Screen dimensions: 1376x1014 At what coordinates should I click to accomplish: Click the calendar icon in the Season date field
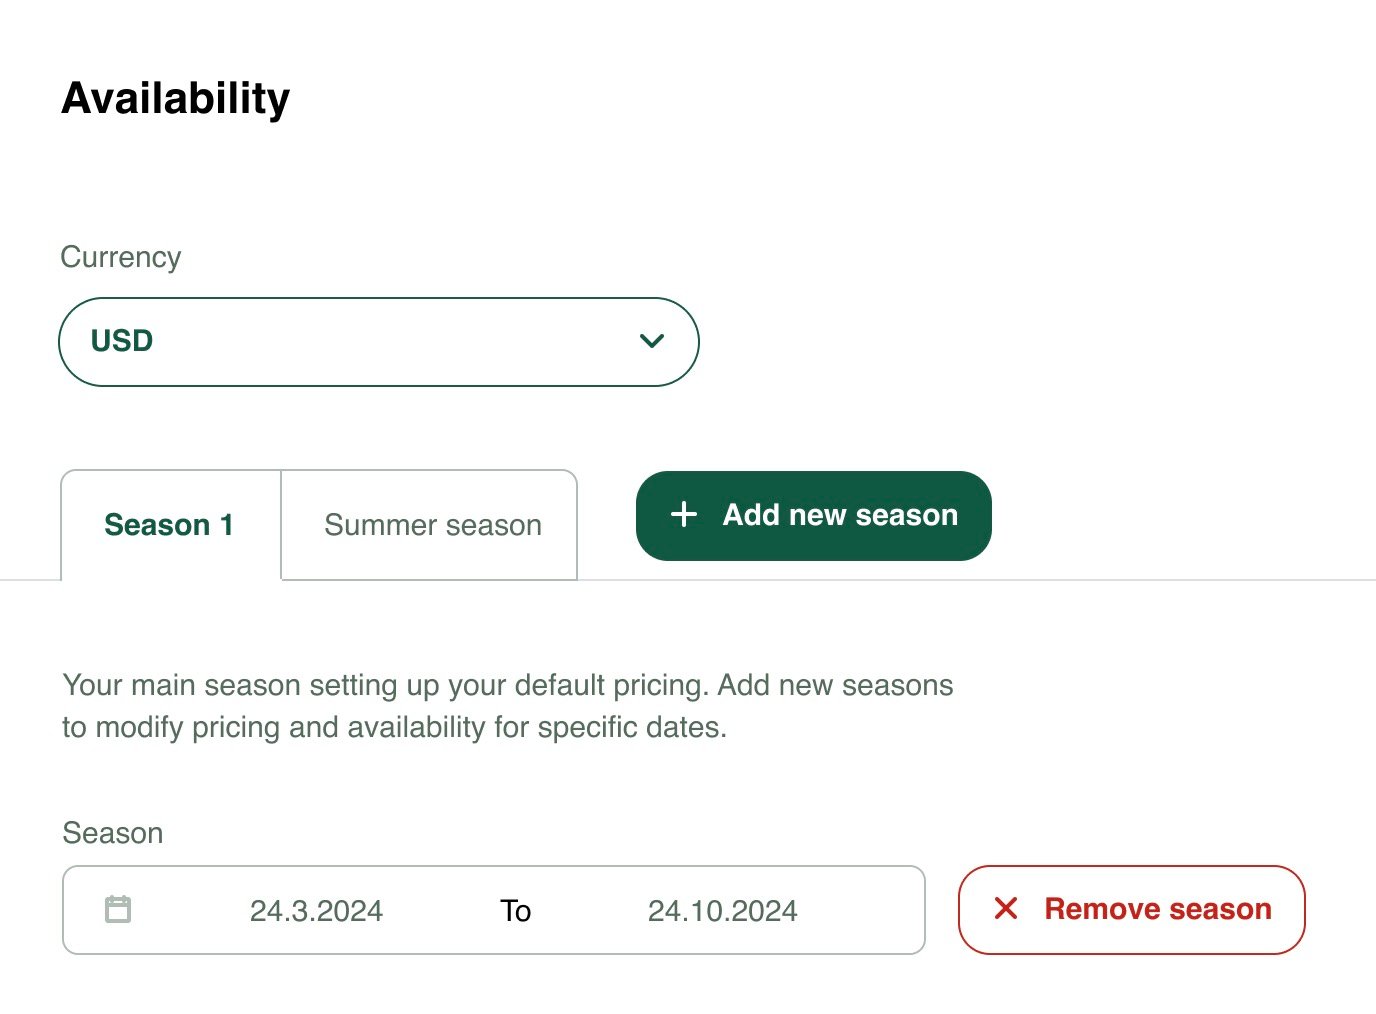click(x=117, y=910)
